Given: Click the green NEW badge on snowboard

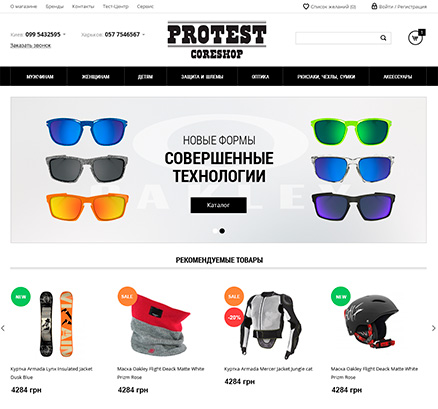Looking at the screenshot, I should 21,296.
